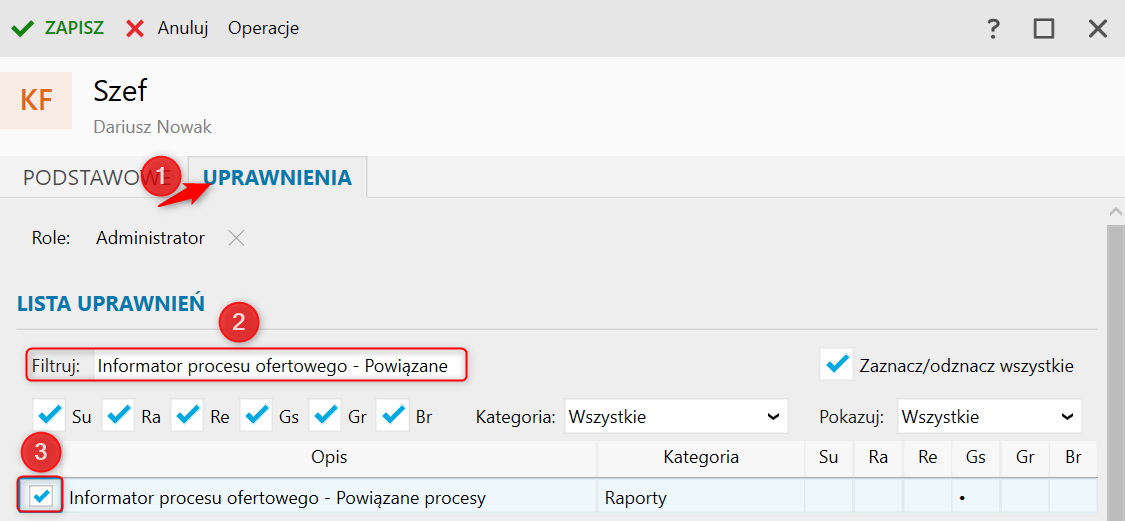The width and height of the screenshot is (1125, 521).
Task: Switch to the PODSTAWOWE tab
Action: pos(85,178)
